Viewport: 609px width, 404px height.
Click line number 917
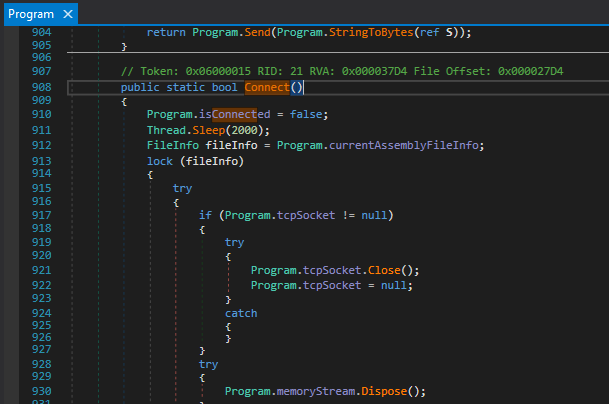point(42,215)
